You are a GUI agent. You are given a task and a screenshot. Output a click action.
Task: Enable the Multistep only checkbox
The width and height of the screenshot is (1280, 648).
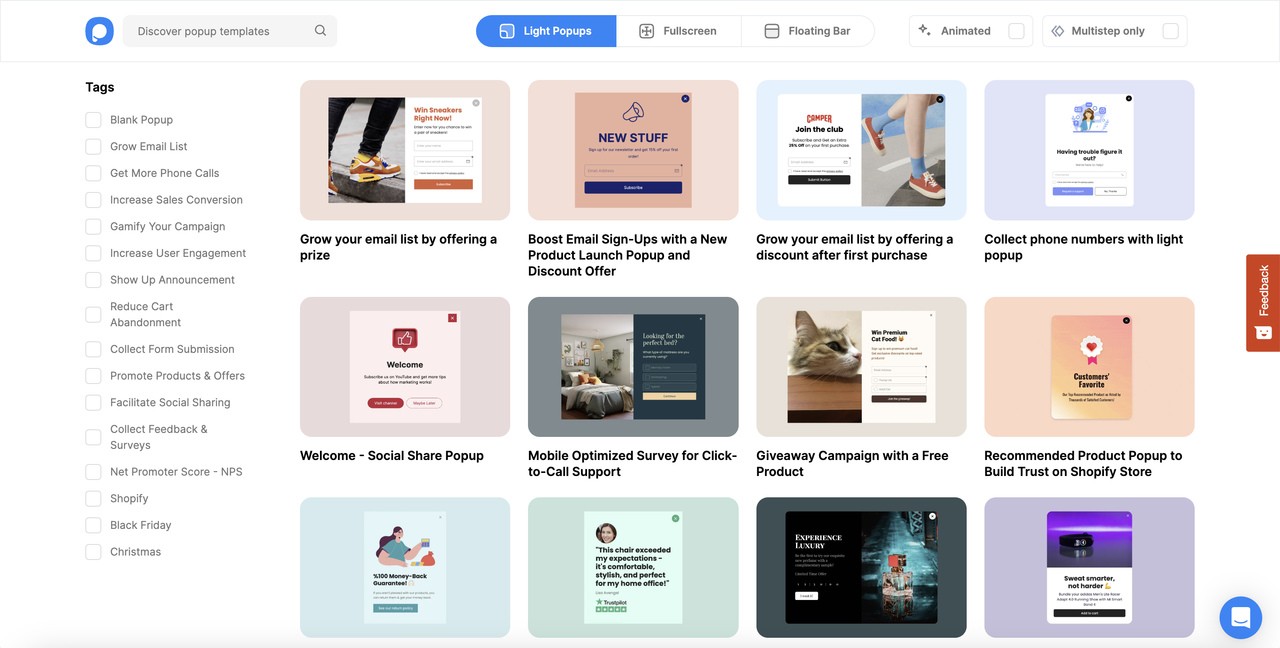tap(1170, 31)
